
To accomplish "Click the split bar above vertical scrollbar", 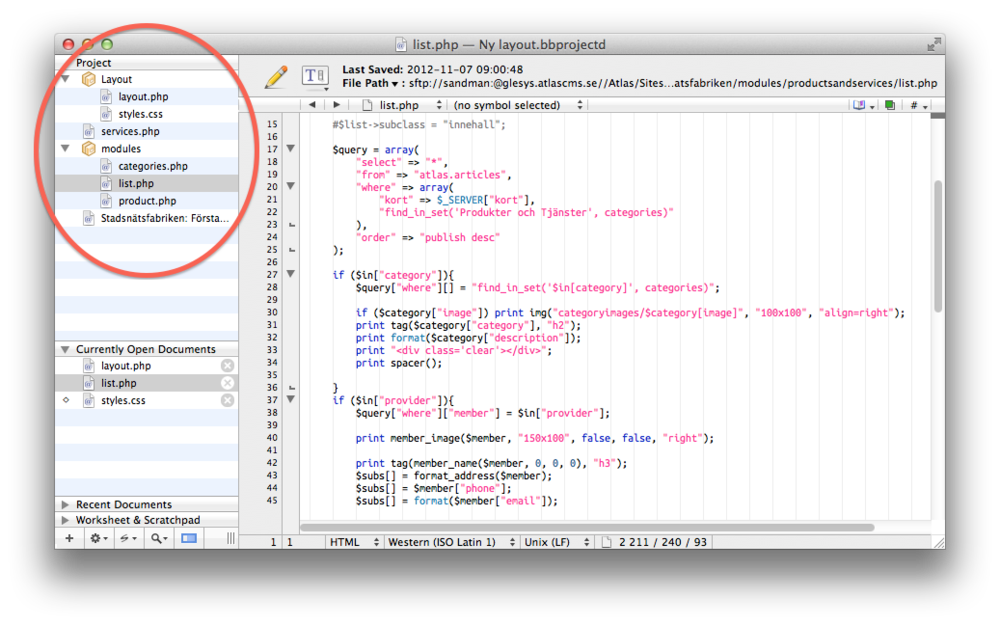I will point(938,115).
